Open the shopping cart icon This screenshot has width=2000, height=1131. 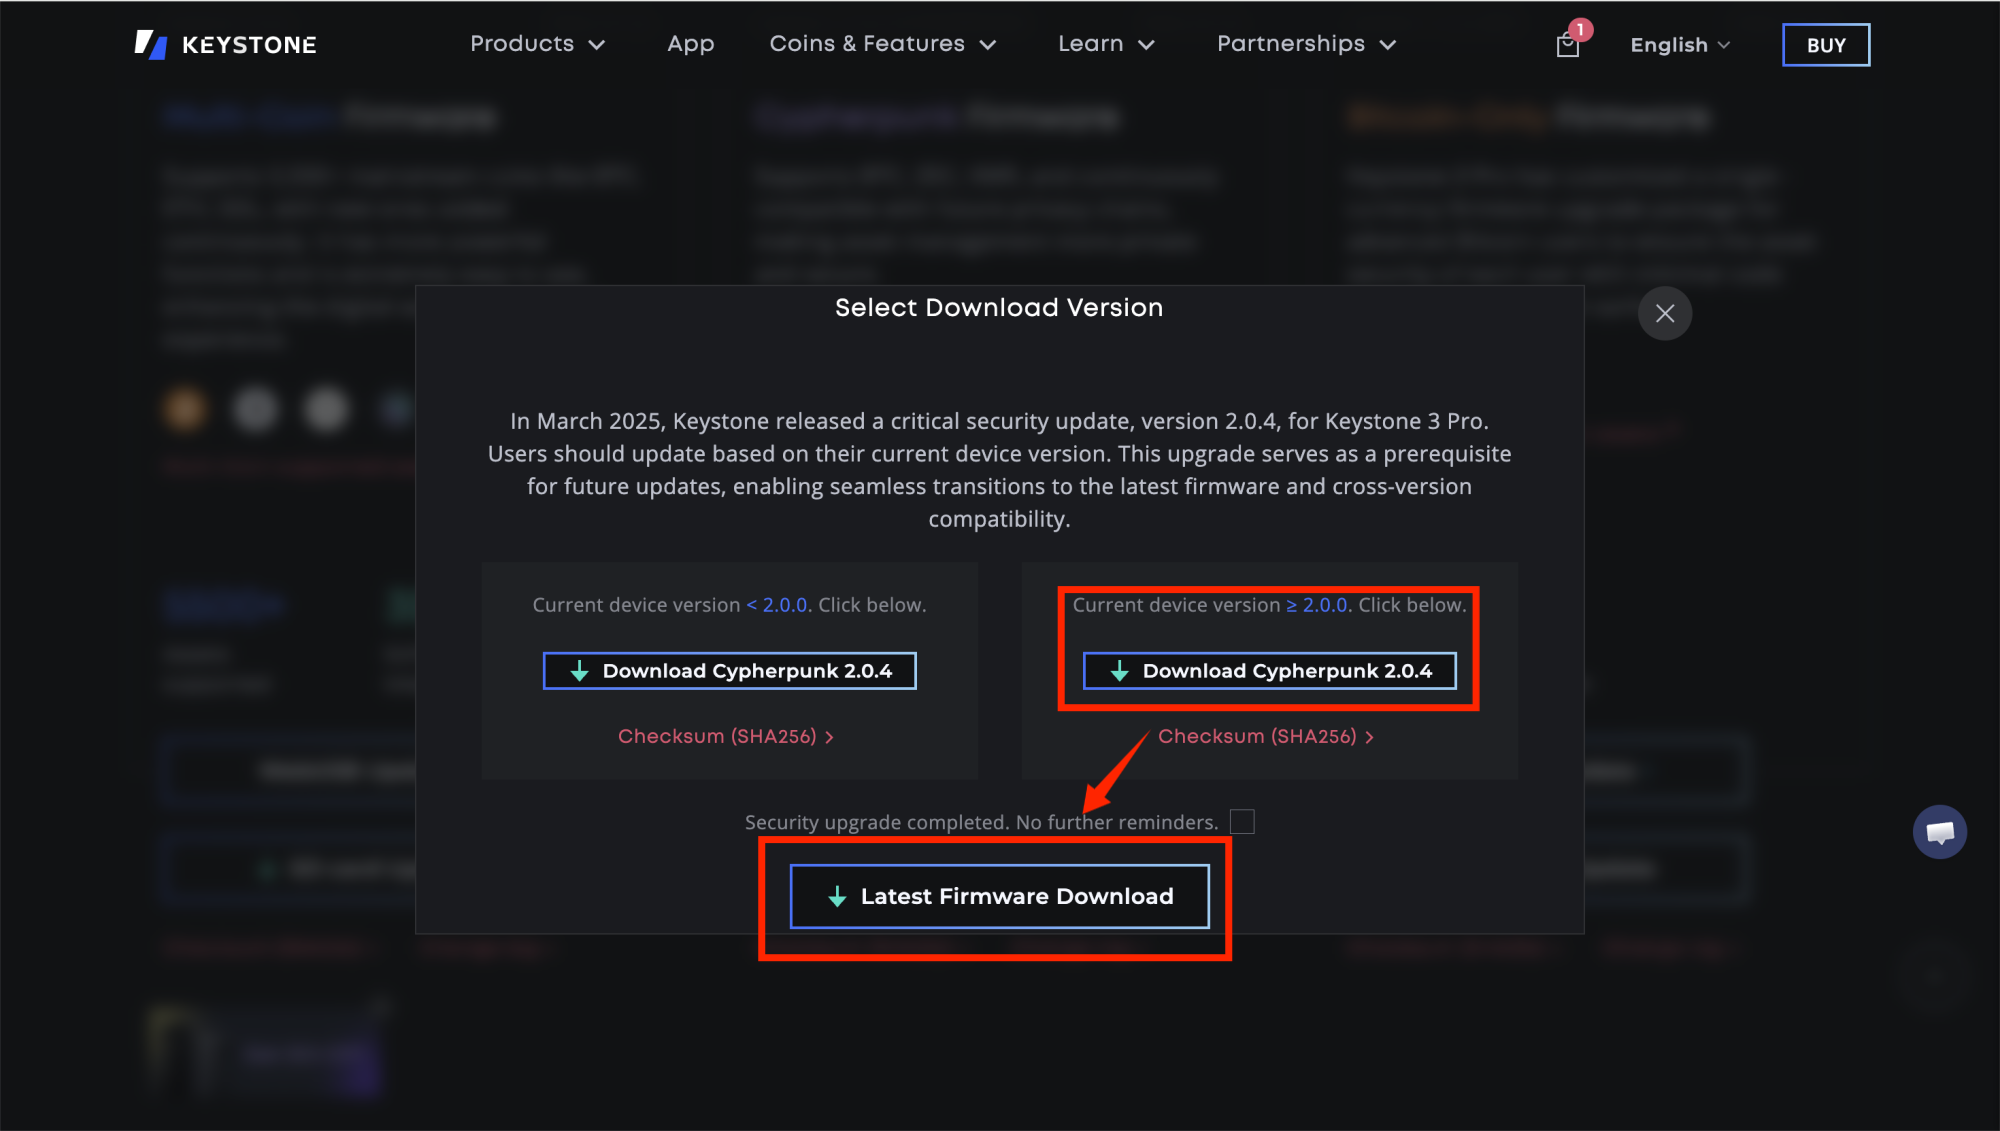1567,46
